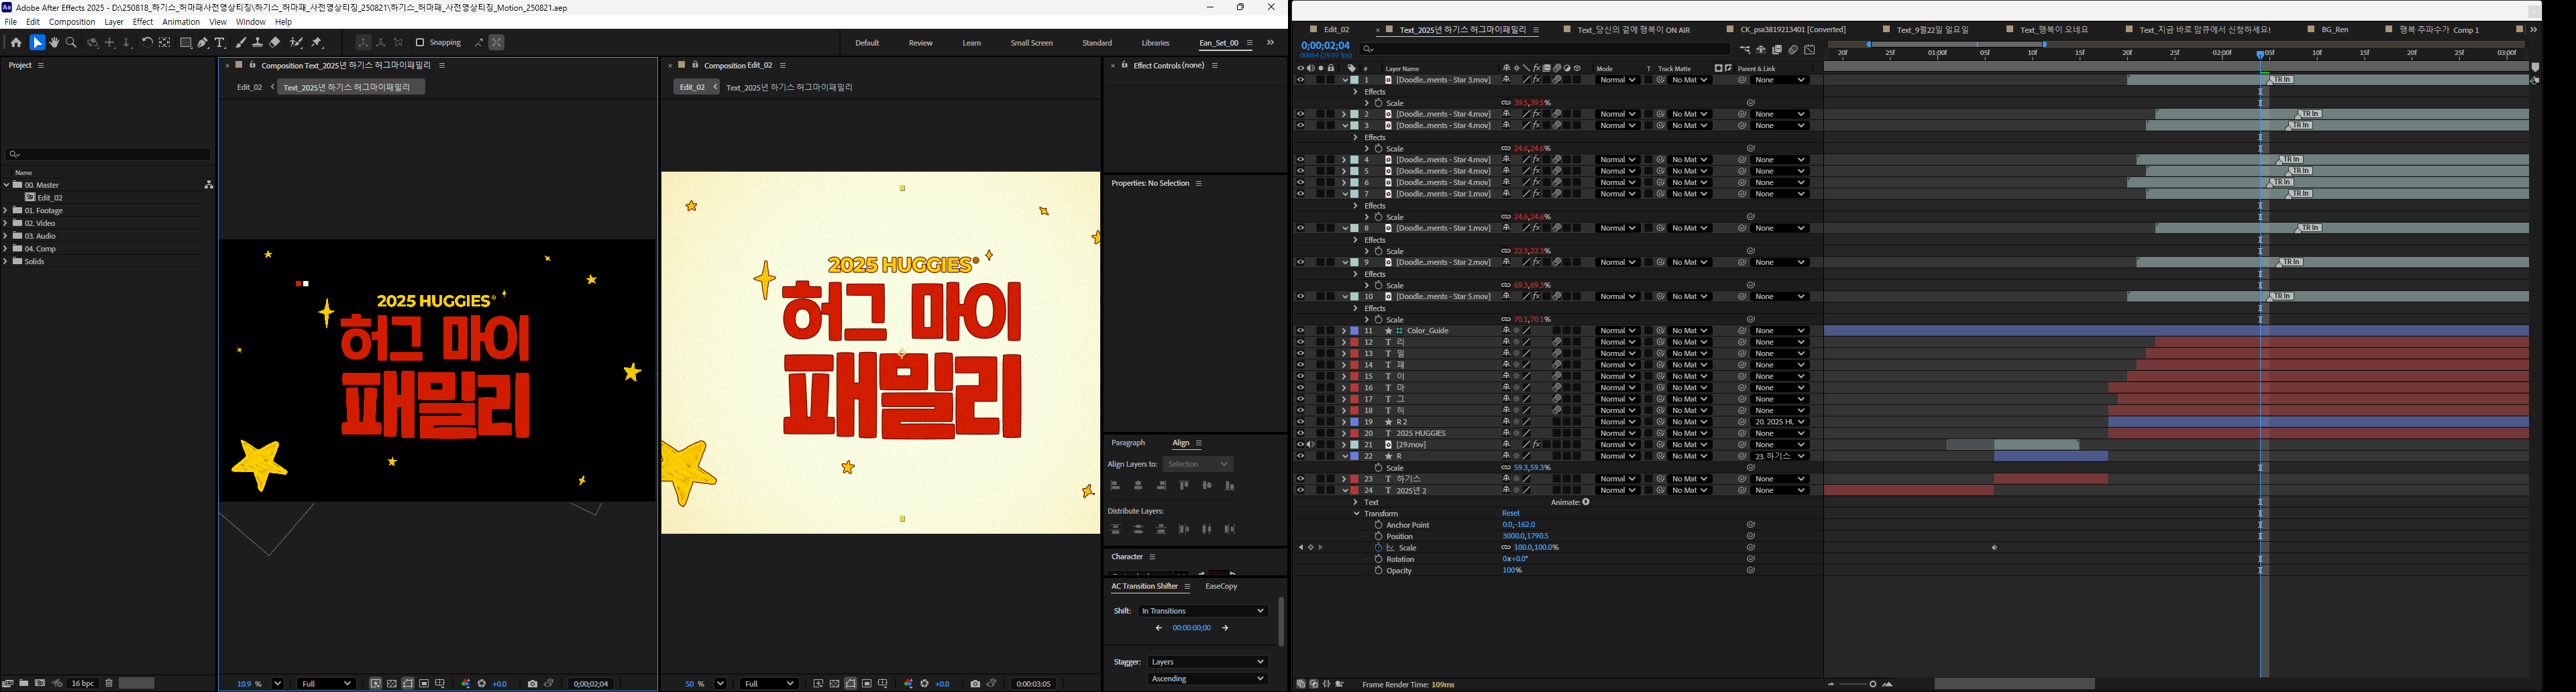Take a snapshot in the left Composition viewer
The image size is (2576, 692).
(x=533, y=684)
